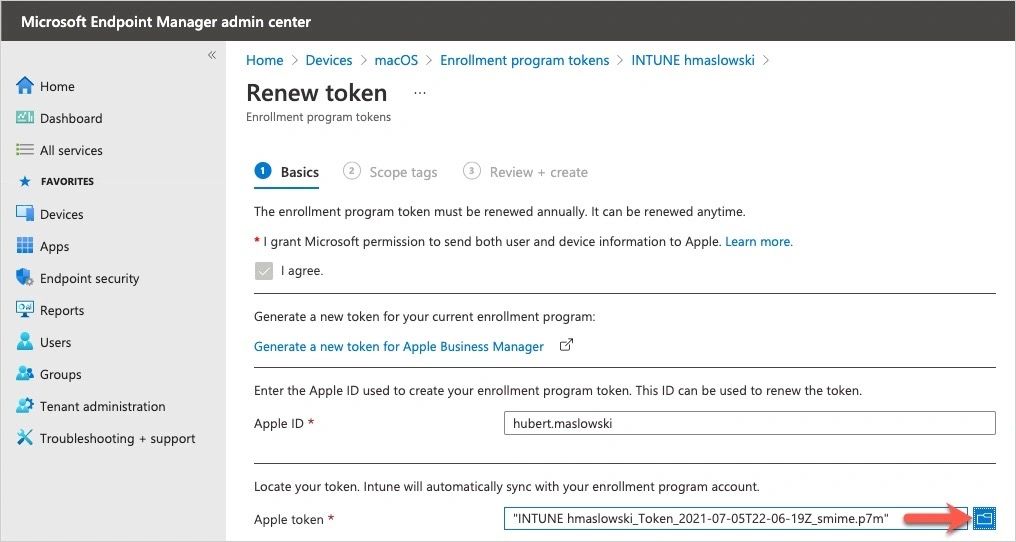Open the Dashboard icon in sidebar

pyautogui.click(x=25, y=118)
